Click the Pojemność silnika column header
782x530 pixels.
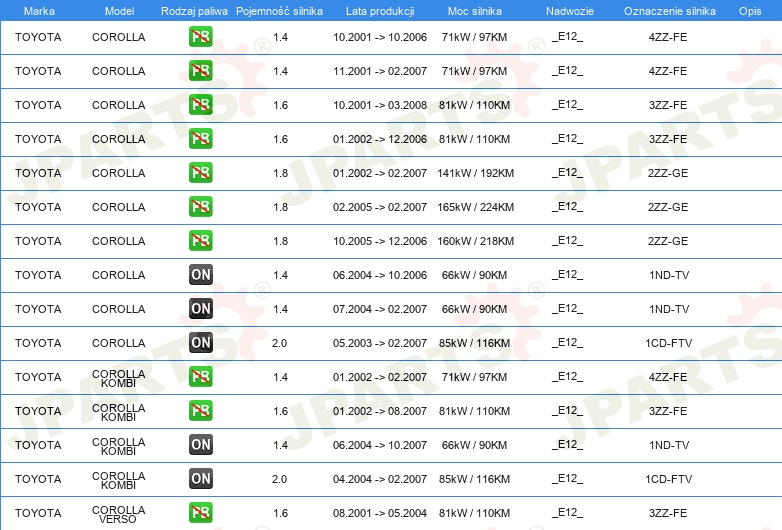279,11
